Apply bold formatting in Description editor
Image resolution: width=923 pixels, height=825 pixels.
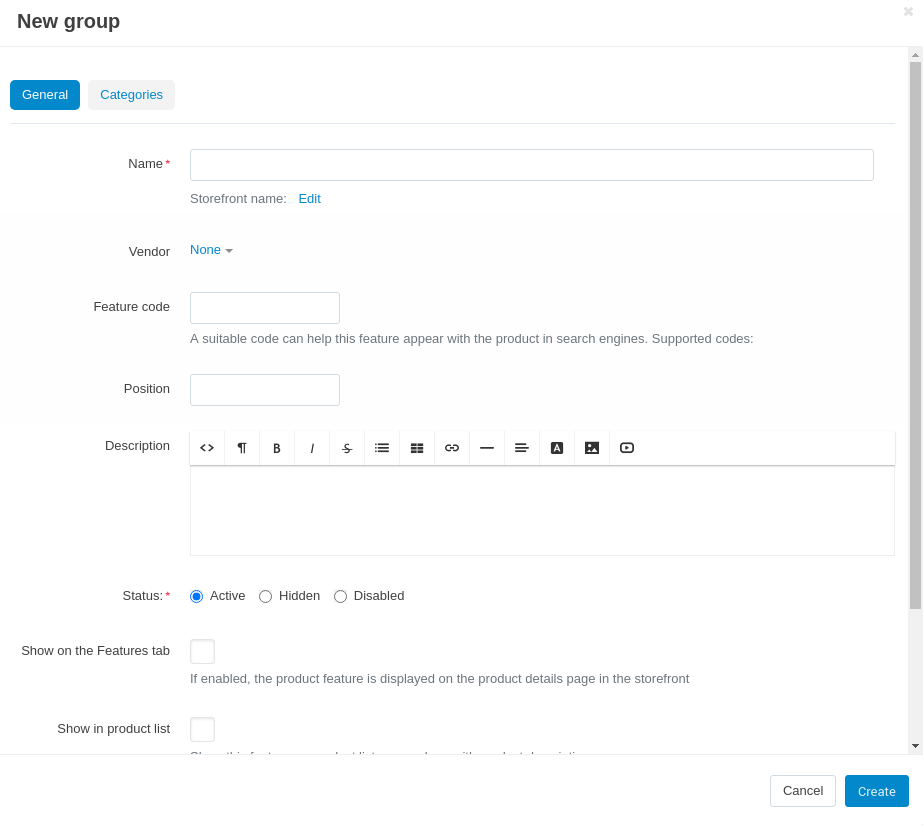(x=277, y=448)
